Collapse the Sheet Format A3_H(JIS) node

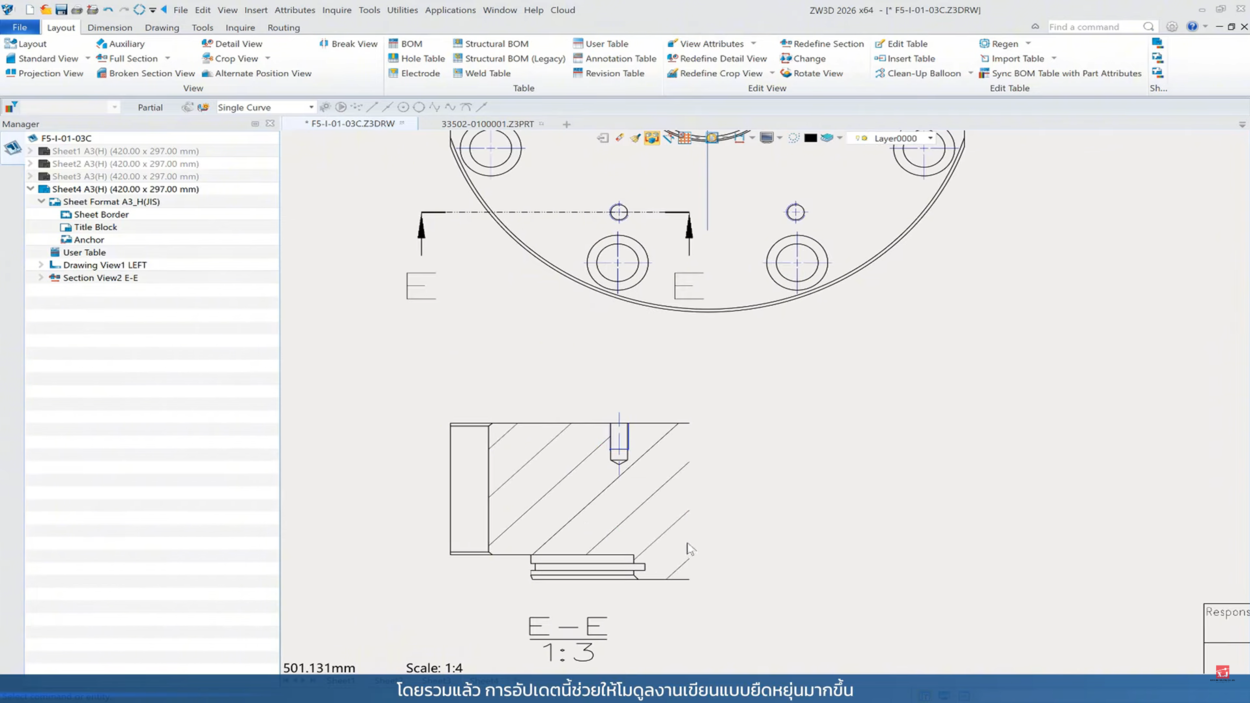coord(41,202)
